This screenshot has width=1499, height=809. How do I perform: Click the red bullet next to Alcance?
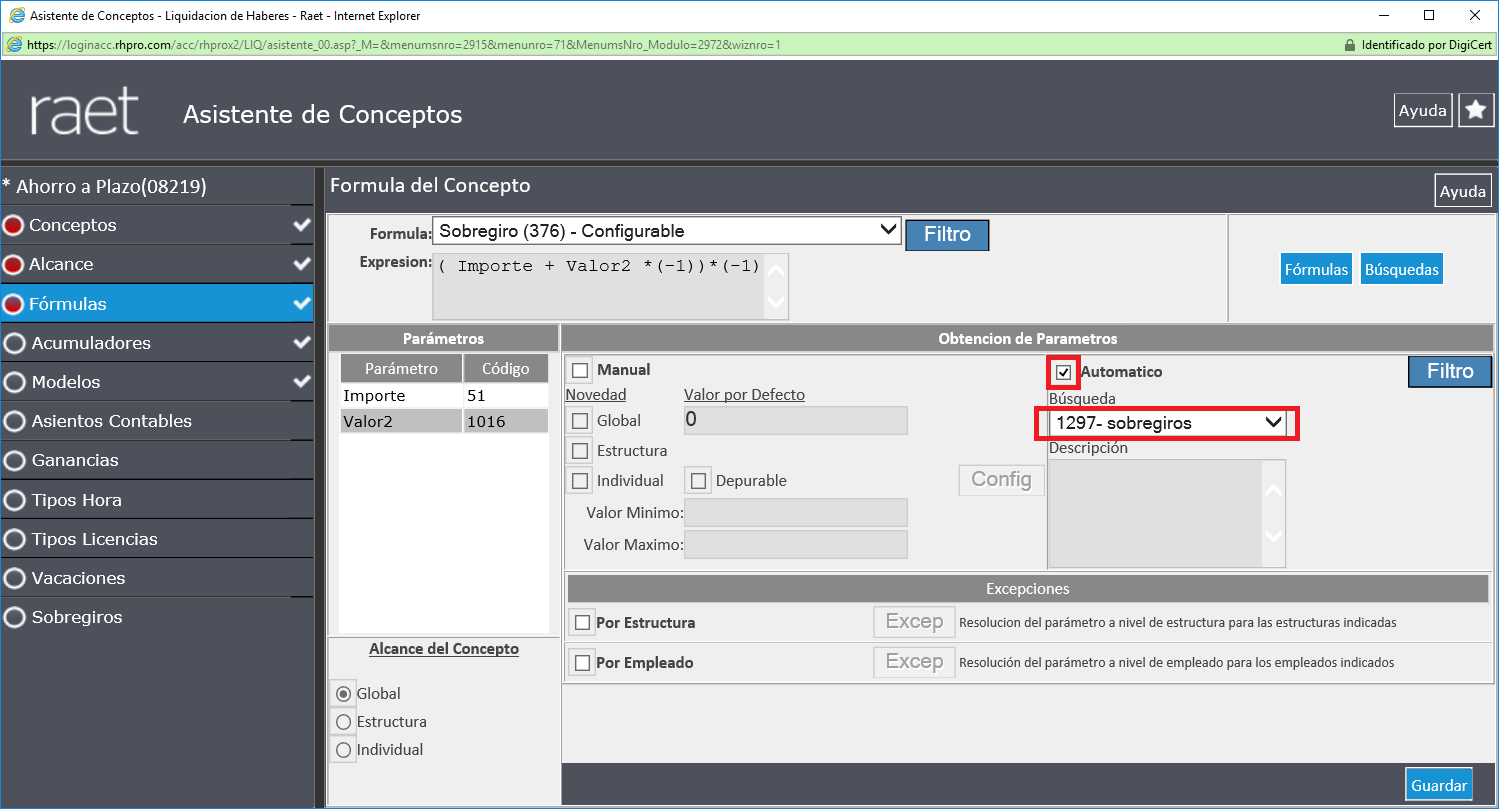coord(13,265)
